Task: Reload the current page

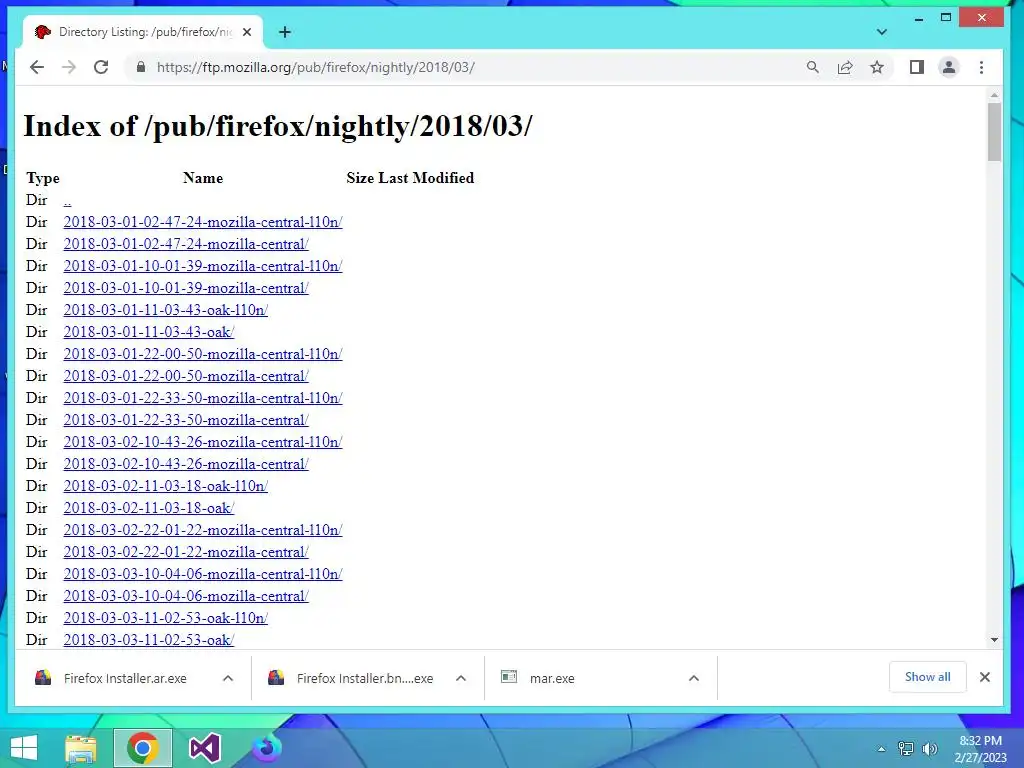Action: (x=101, y=67)
